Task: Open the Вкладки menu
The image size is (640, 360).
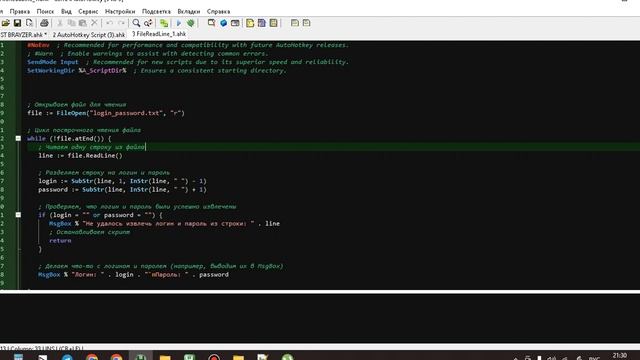Action: tap(189, 11)
